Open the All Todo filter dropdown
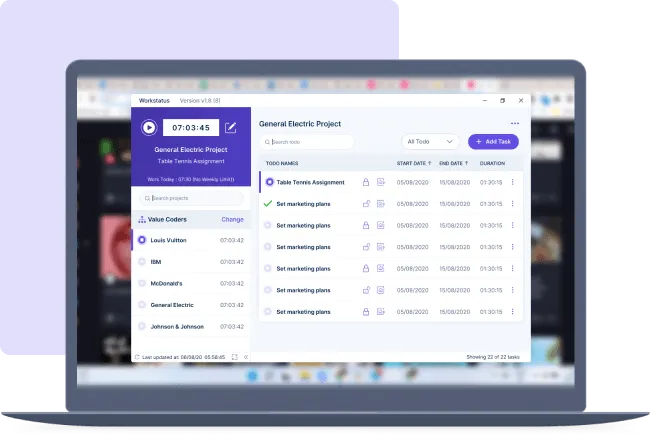Image resolution: width=652 pixels, height=437 pixels. (x=430, y=142)
